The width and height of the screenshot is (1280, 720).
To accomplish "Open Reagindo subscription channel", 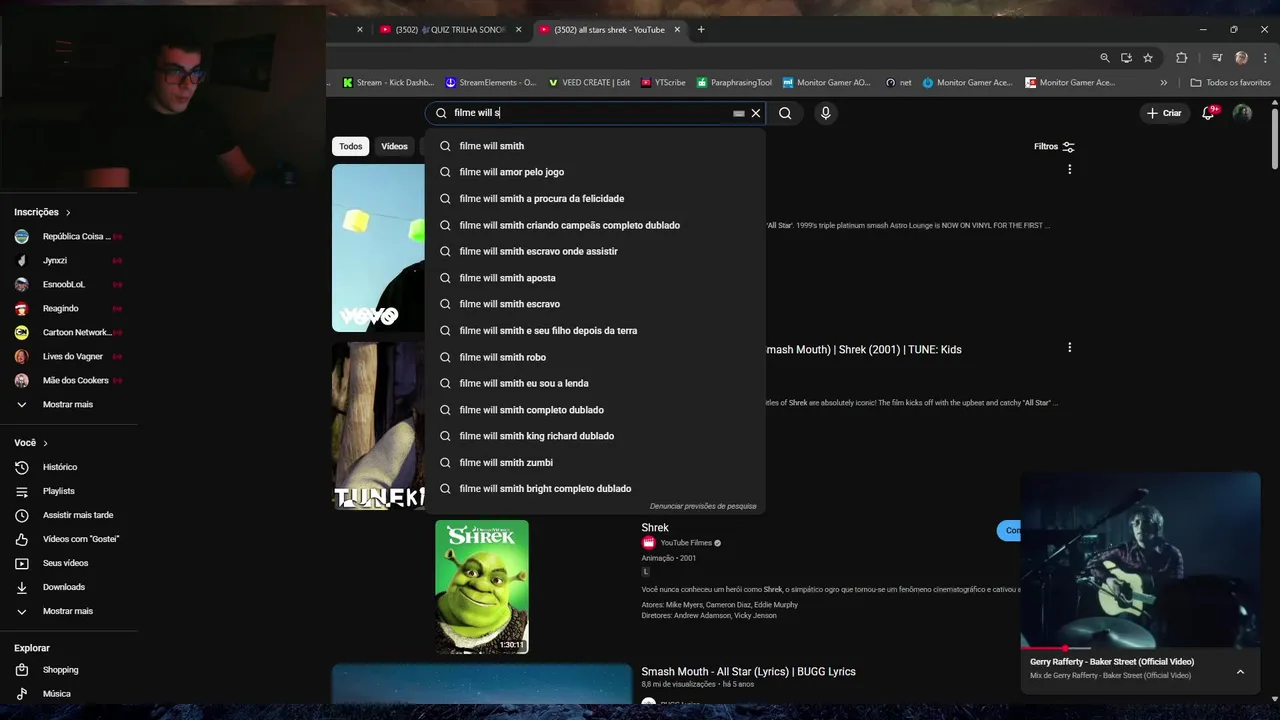I will (68, 308).
